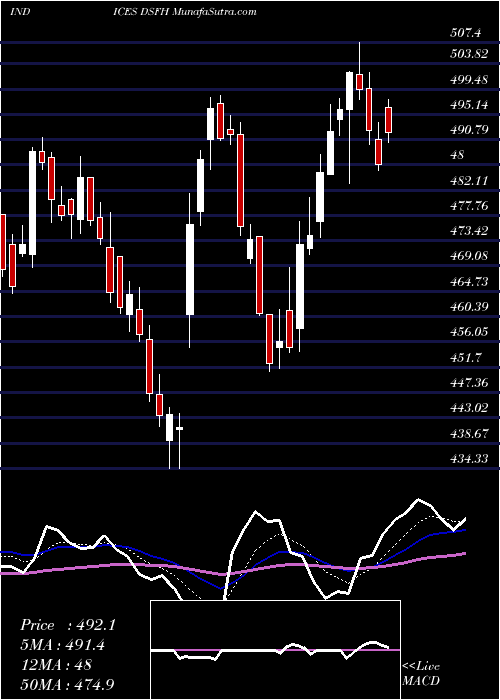This screenshot has width=500, height=700.
Task: Select the 5MA : 491.4 readout
Action: coord(65,645)
